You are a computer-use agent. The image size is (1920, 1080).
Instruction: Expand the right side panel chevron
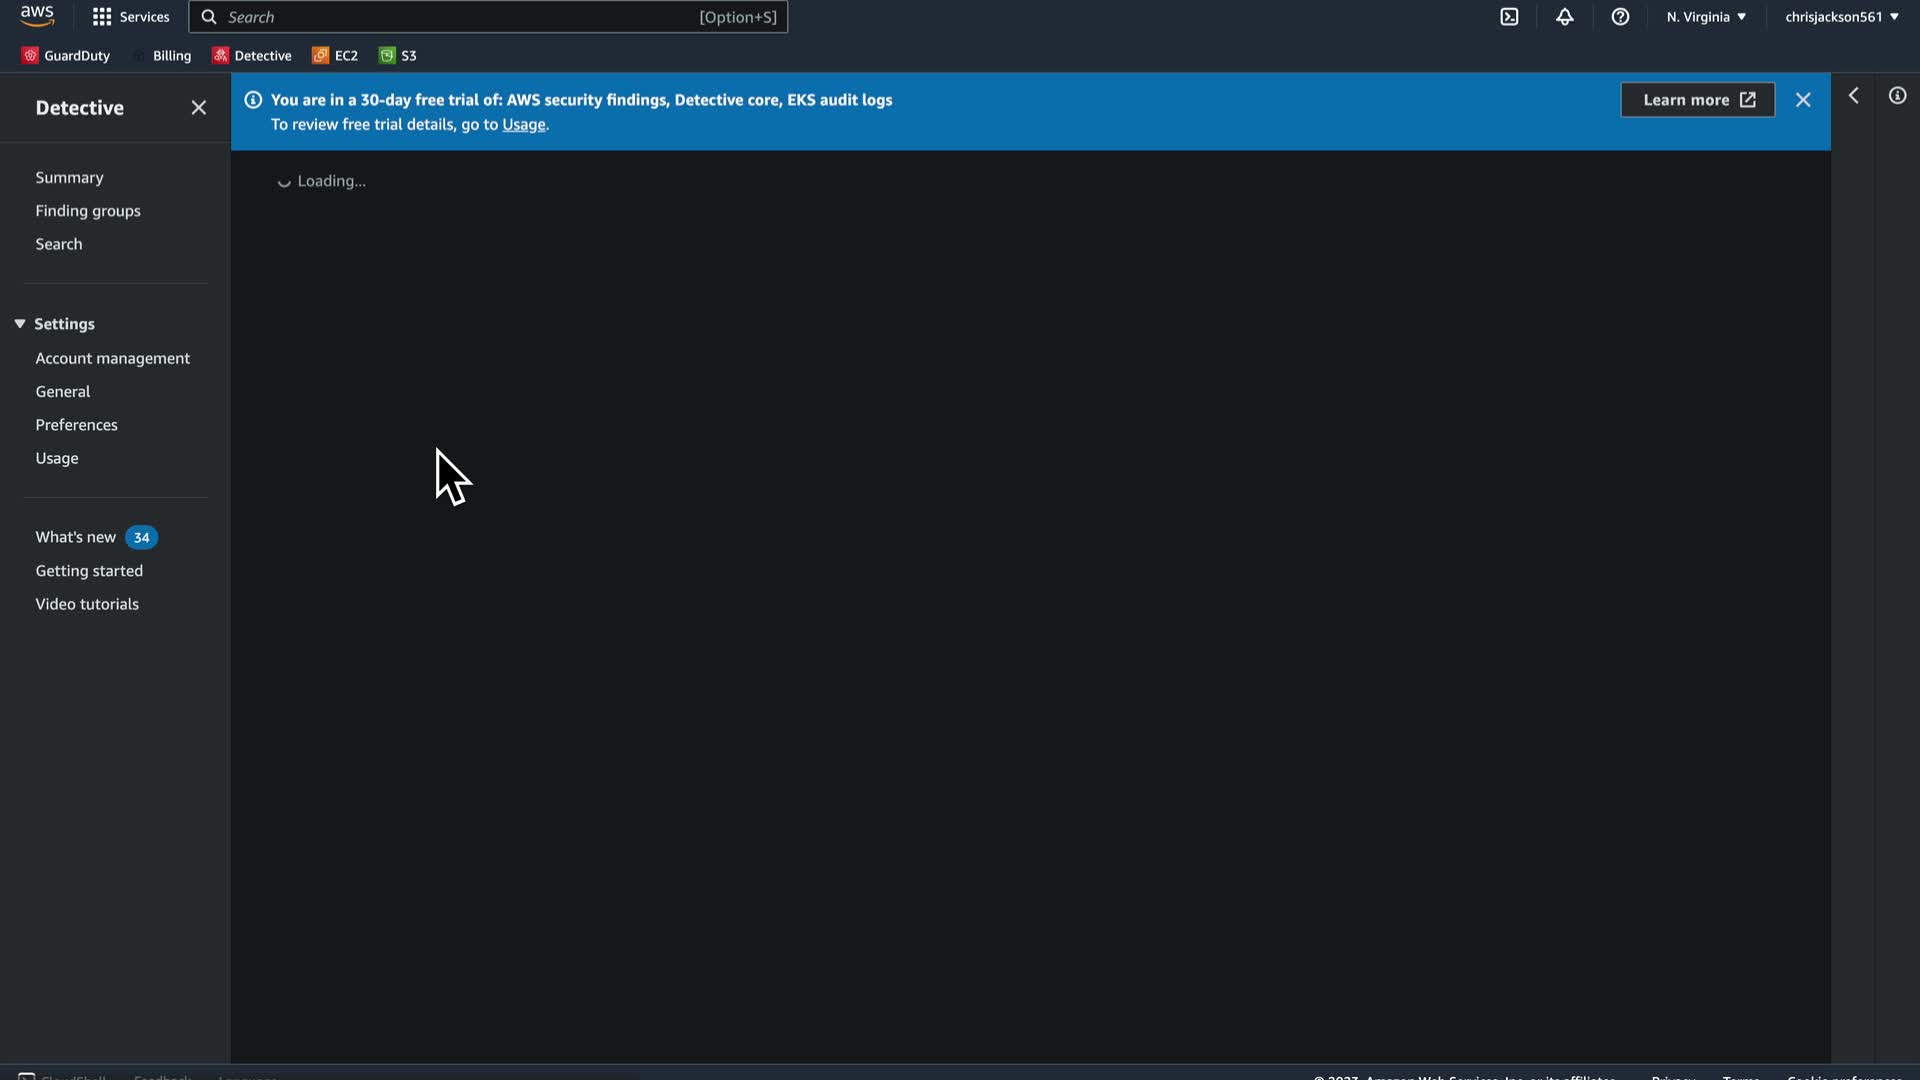1854,96
